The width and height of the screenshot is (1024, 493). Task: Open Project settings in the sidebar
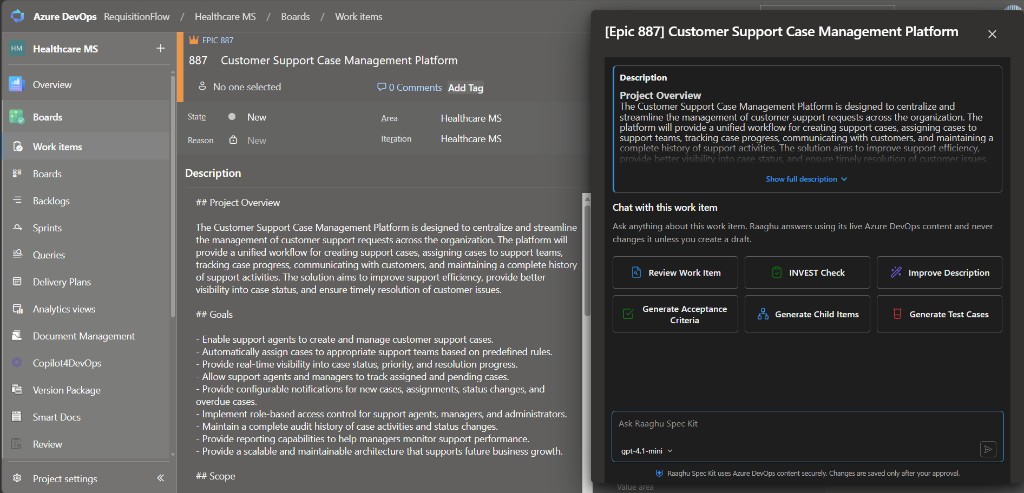tap(65, 479)
